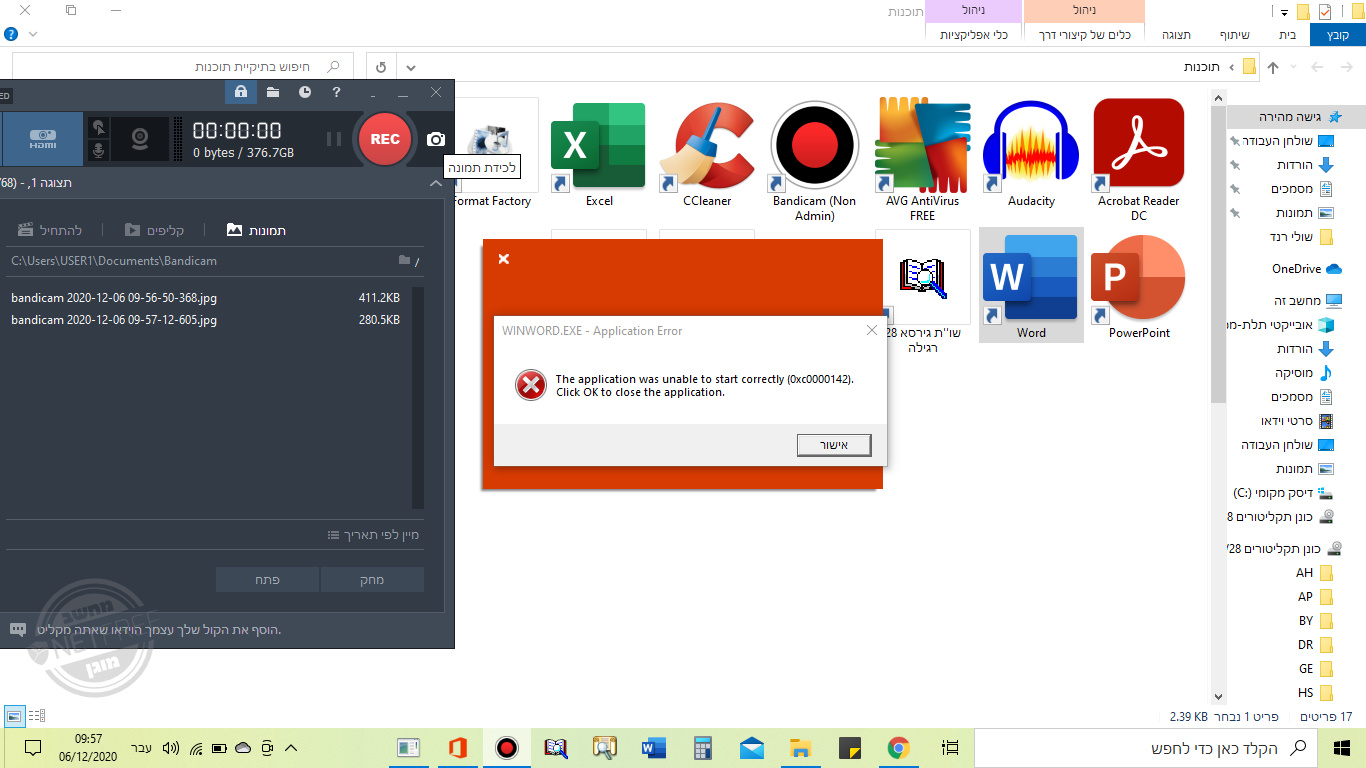Open the שיתוף (Share) ribbon tab

(1234, 35)
